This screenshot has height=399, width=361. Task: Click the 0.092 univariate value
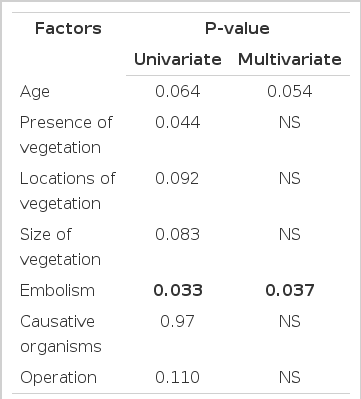coord(177,178)
